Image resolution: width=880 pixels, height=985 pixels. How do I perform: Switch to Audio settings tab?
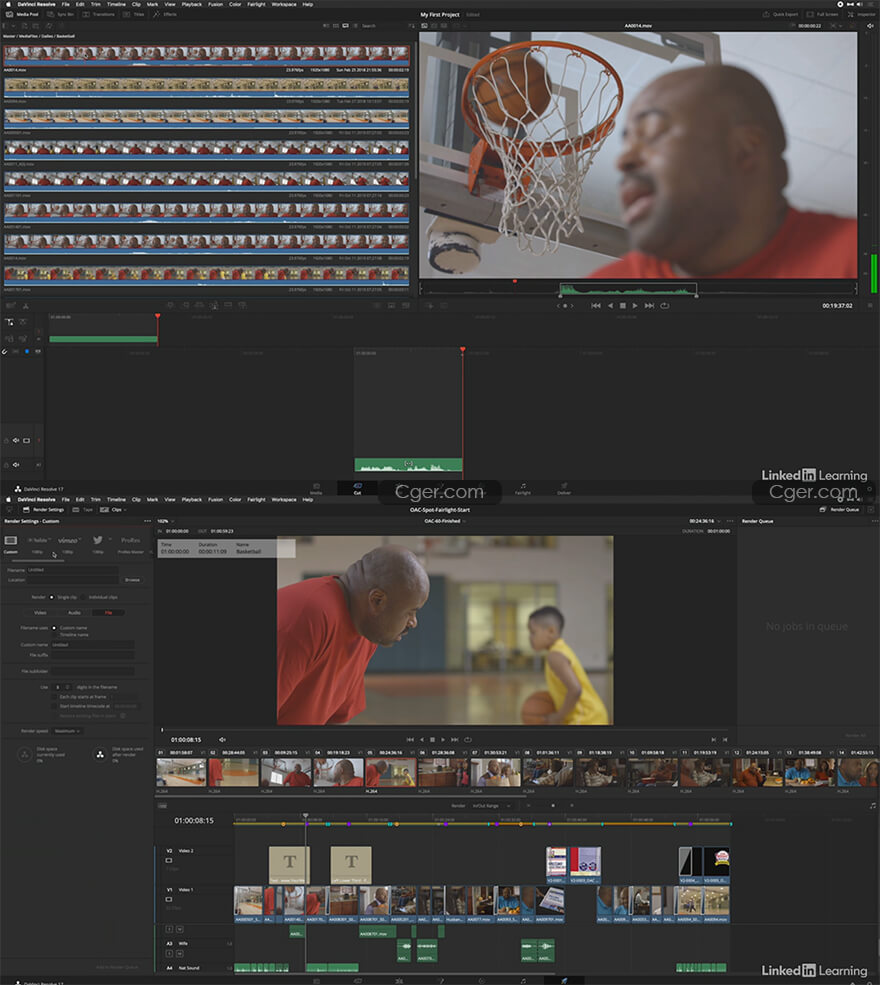[x=74, y=612]
